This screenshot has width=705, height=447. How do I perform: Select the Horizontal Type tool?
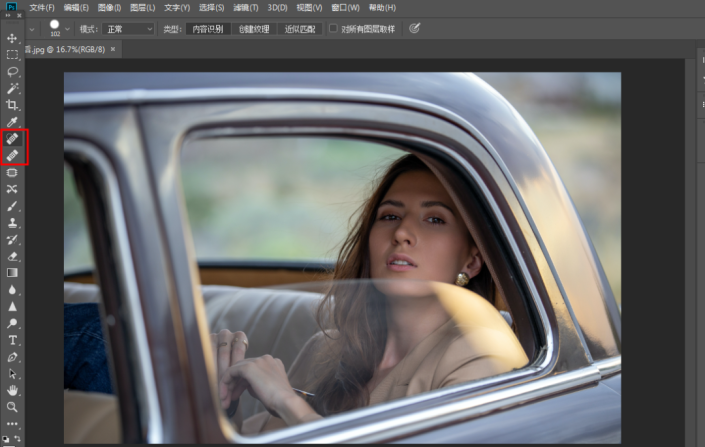[x=13, y=340]
